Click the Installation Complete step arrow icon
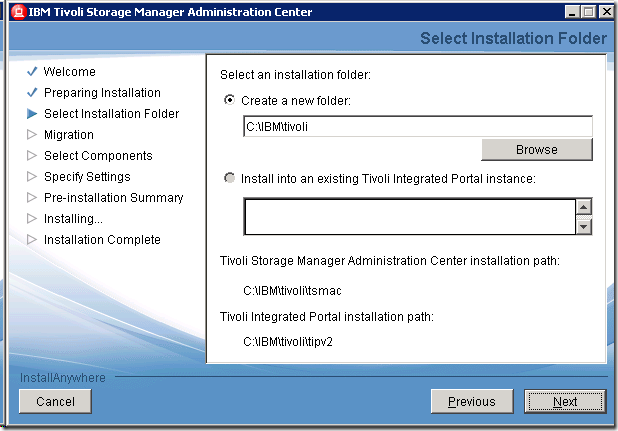The image size is (618, 431). click(x=32, y=240)
